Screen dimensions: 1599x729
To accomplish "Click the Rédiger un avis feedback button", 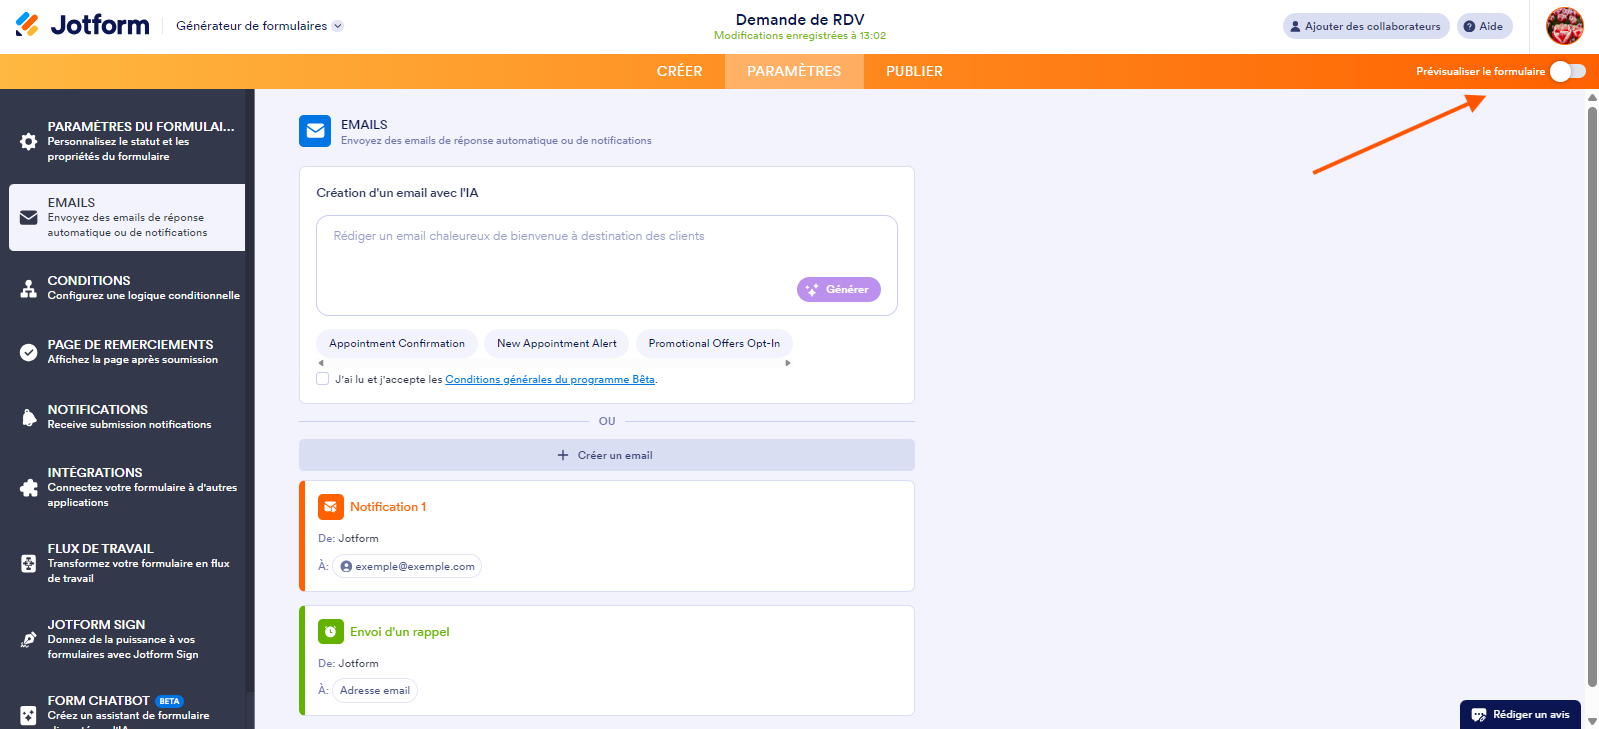I will (1520, 715).
